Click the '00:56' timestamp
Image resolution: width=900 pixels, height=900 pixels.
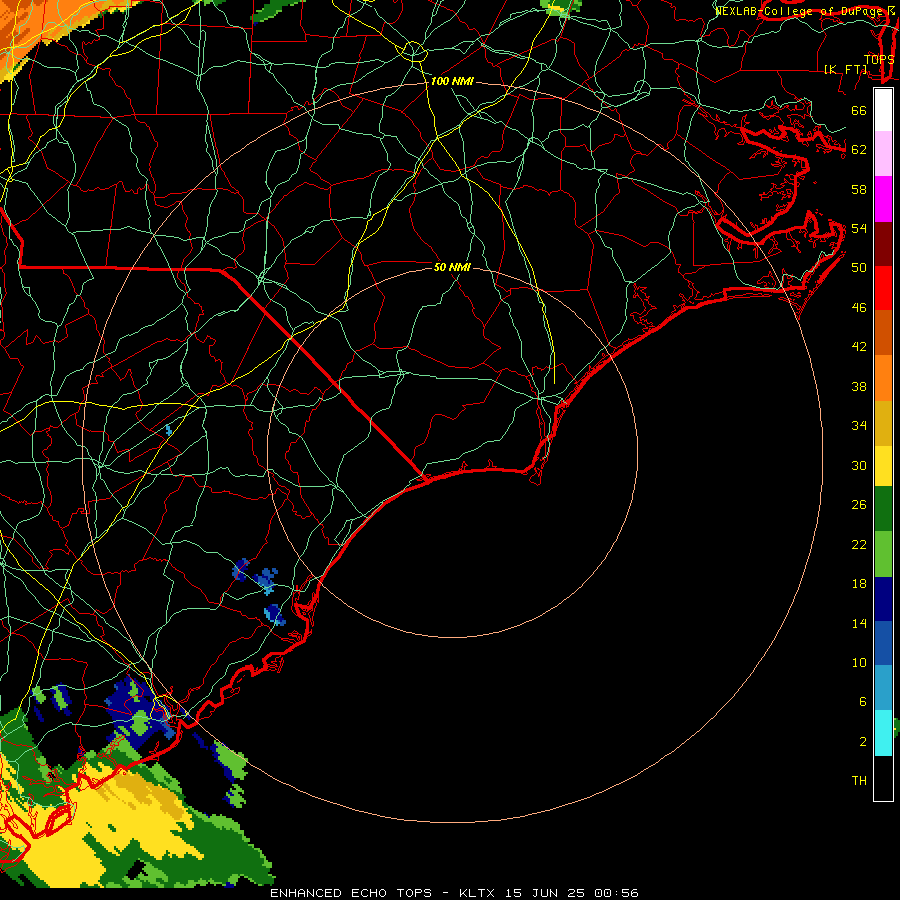616,893
